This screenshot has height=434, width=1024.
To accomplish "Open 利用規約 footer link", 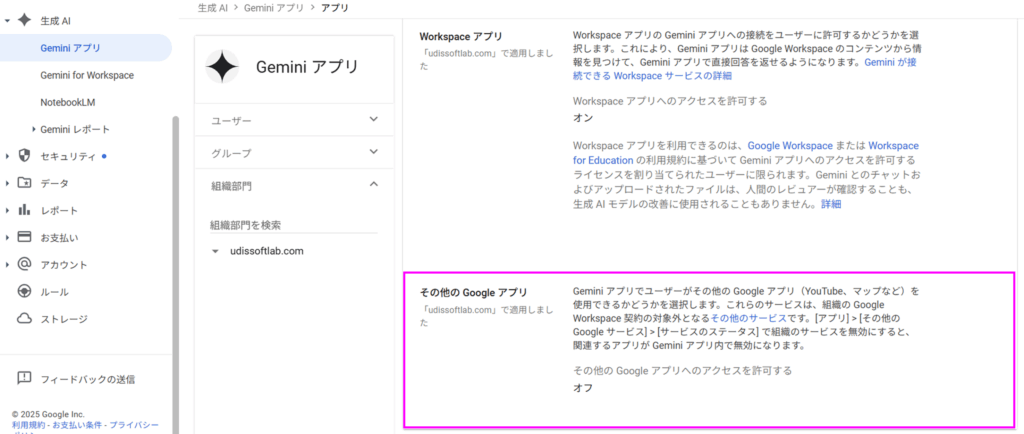I will (28, 425).
